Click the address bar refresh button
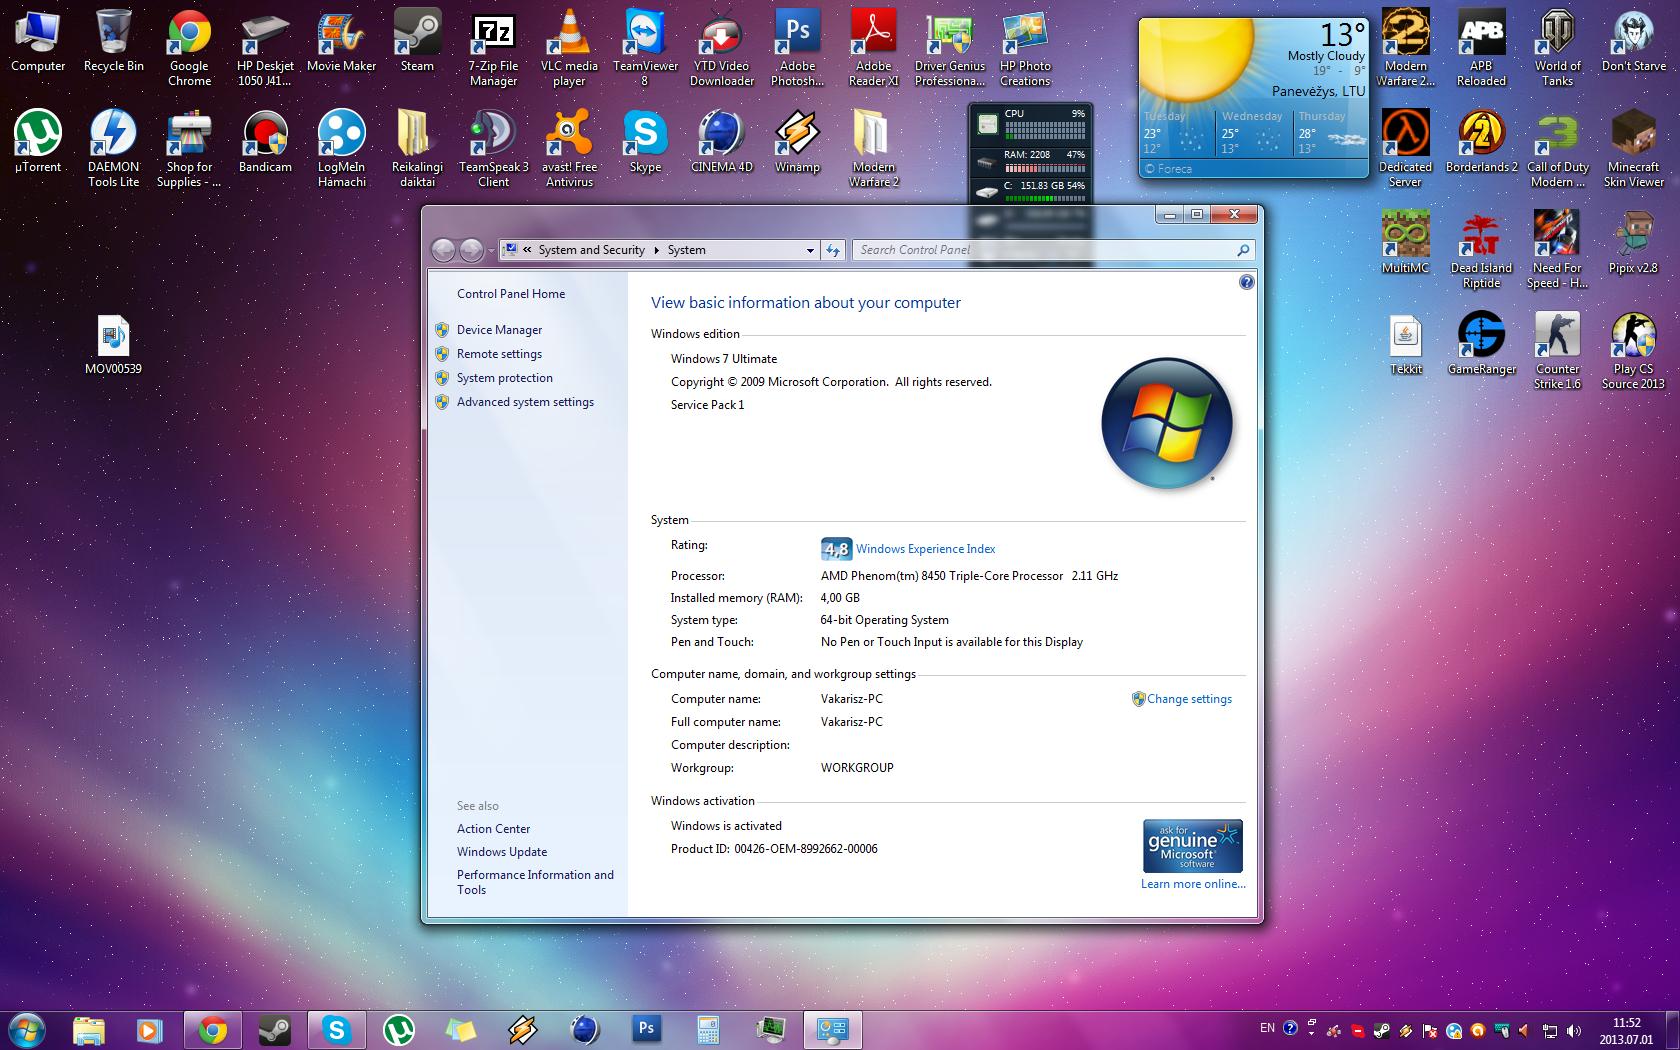Screen dimensions: 1680x1050 [833, 250]
